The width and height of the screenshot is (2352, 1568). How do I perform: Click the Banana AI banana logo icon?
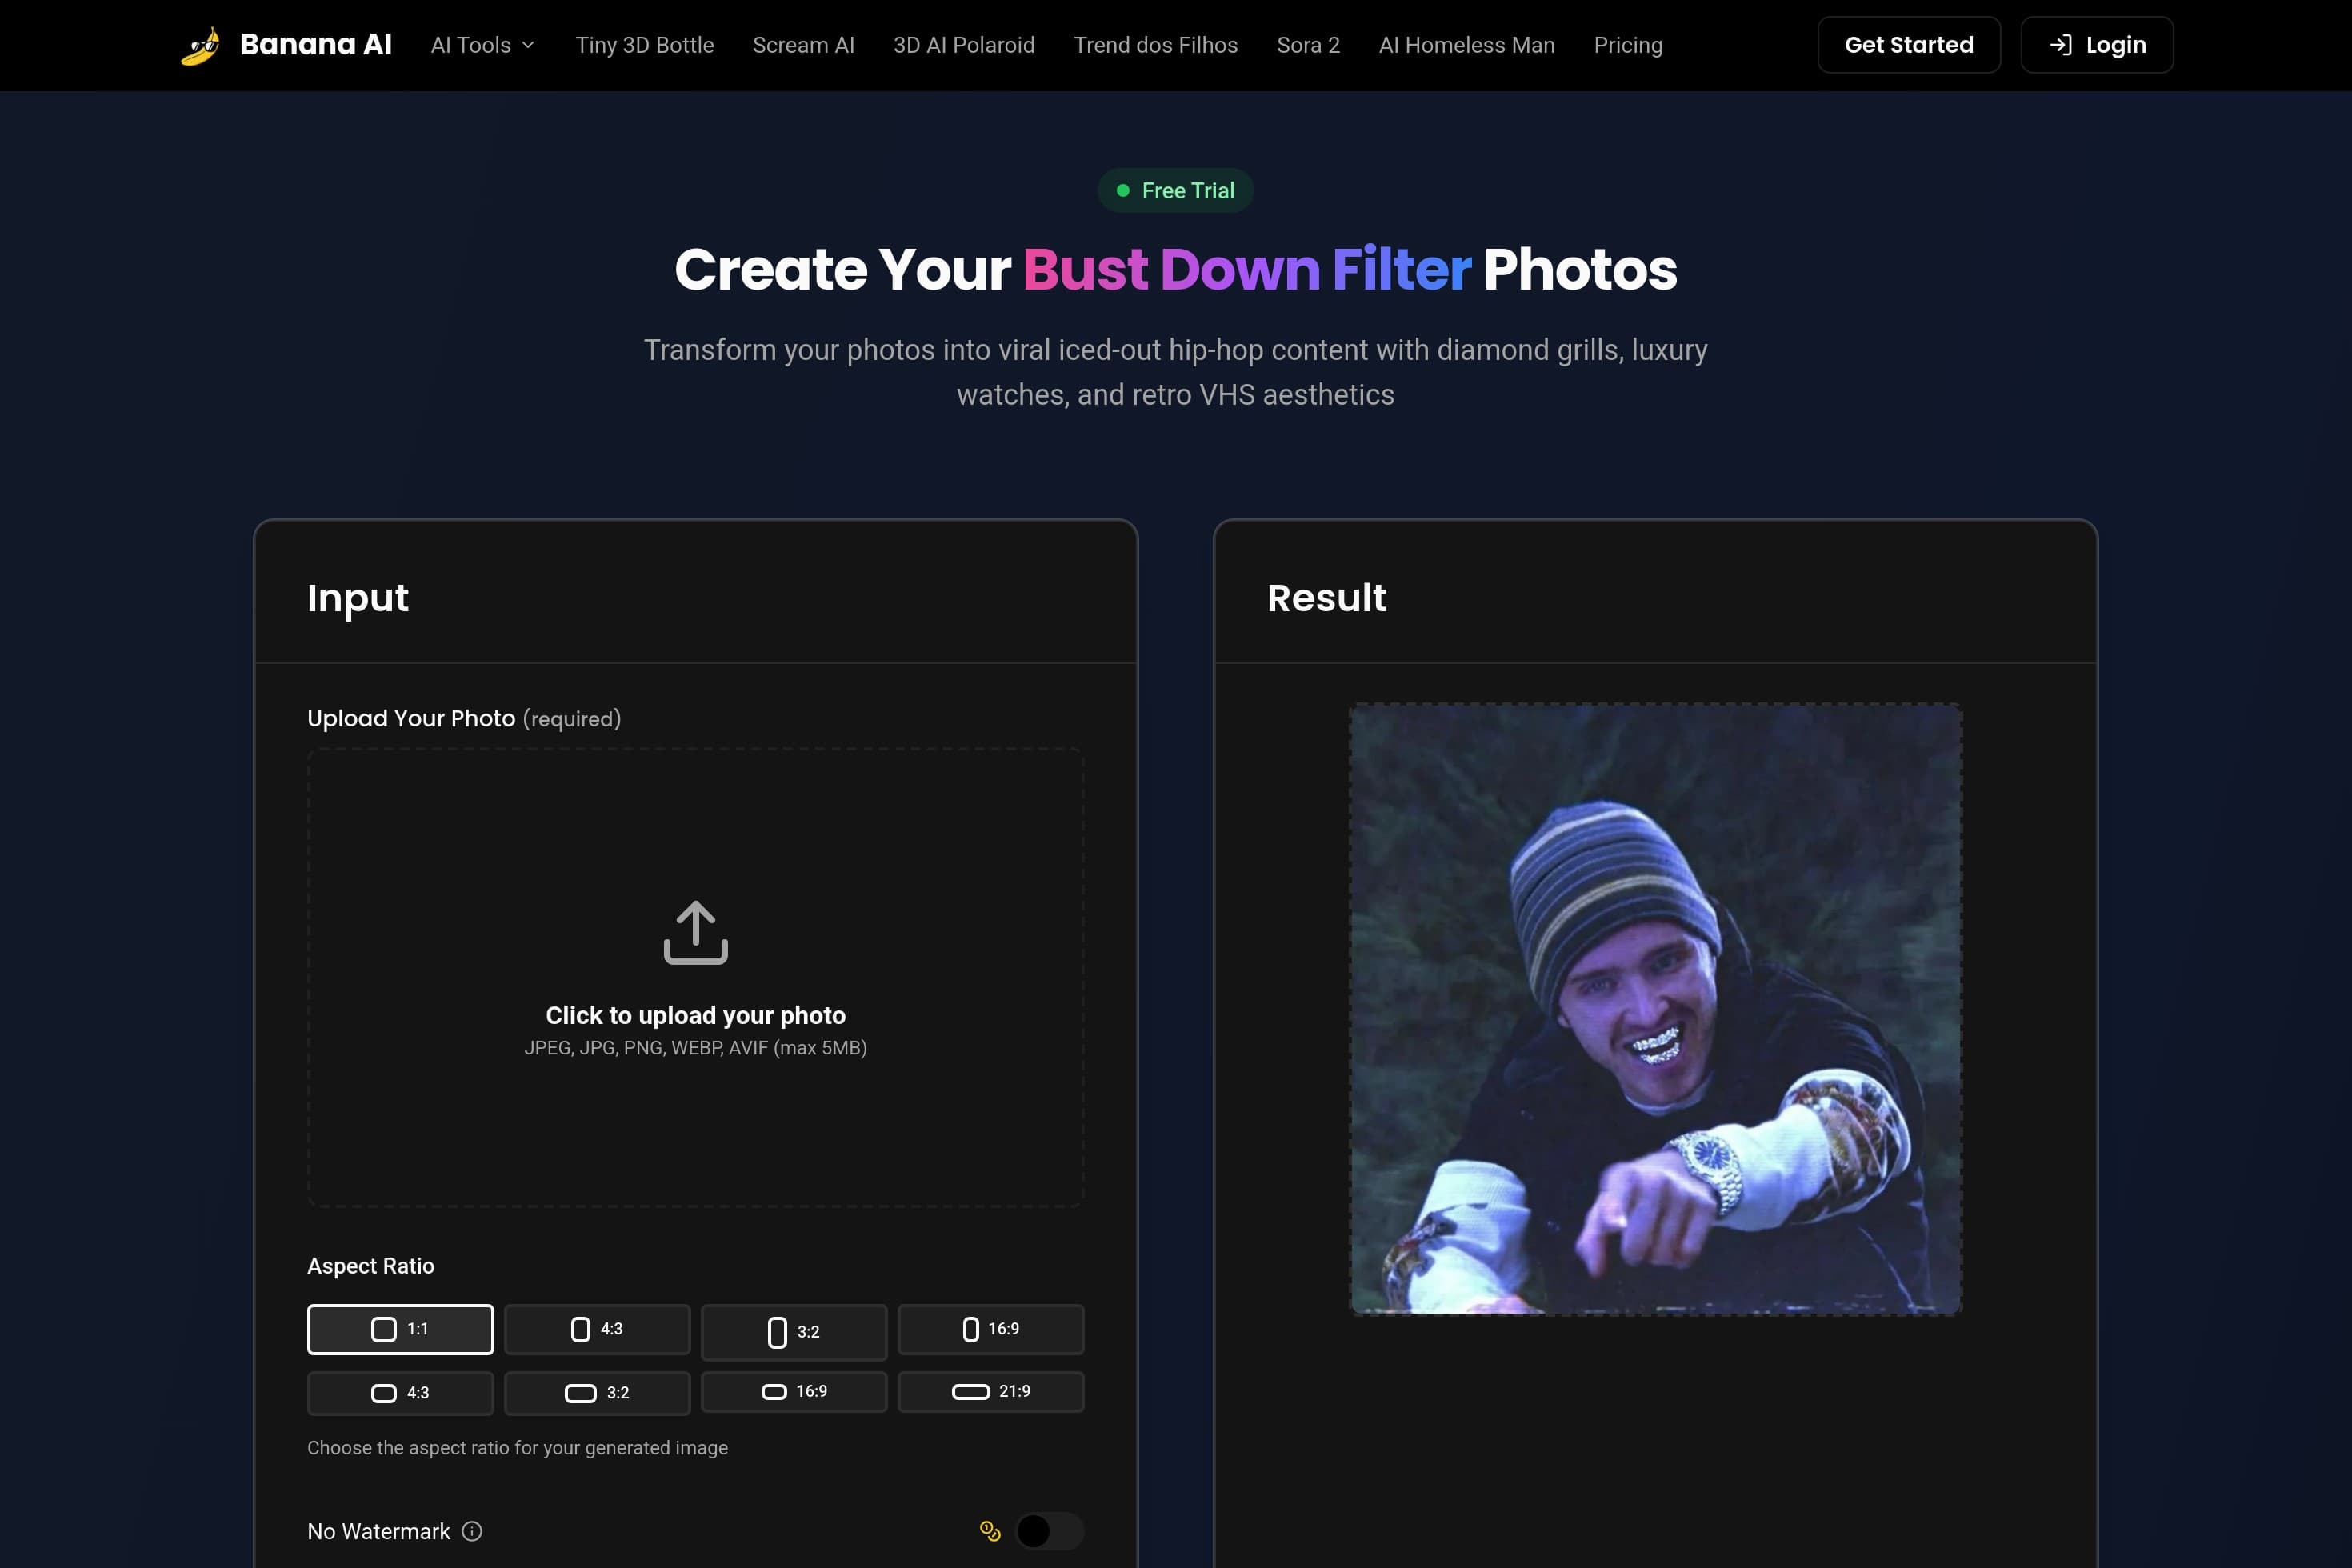202,44
